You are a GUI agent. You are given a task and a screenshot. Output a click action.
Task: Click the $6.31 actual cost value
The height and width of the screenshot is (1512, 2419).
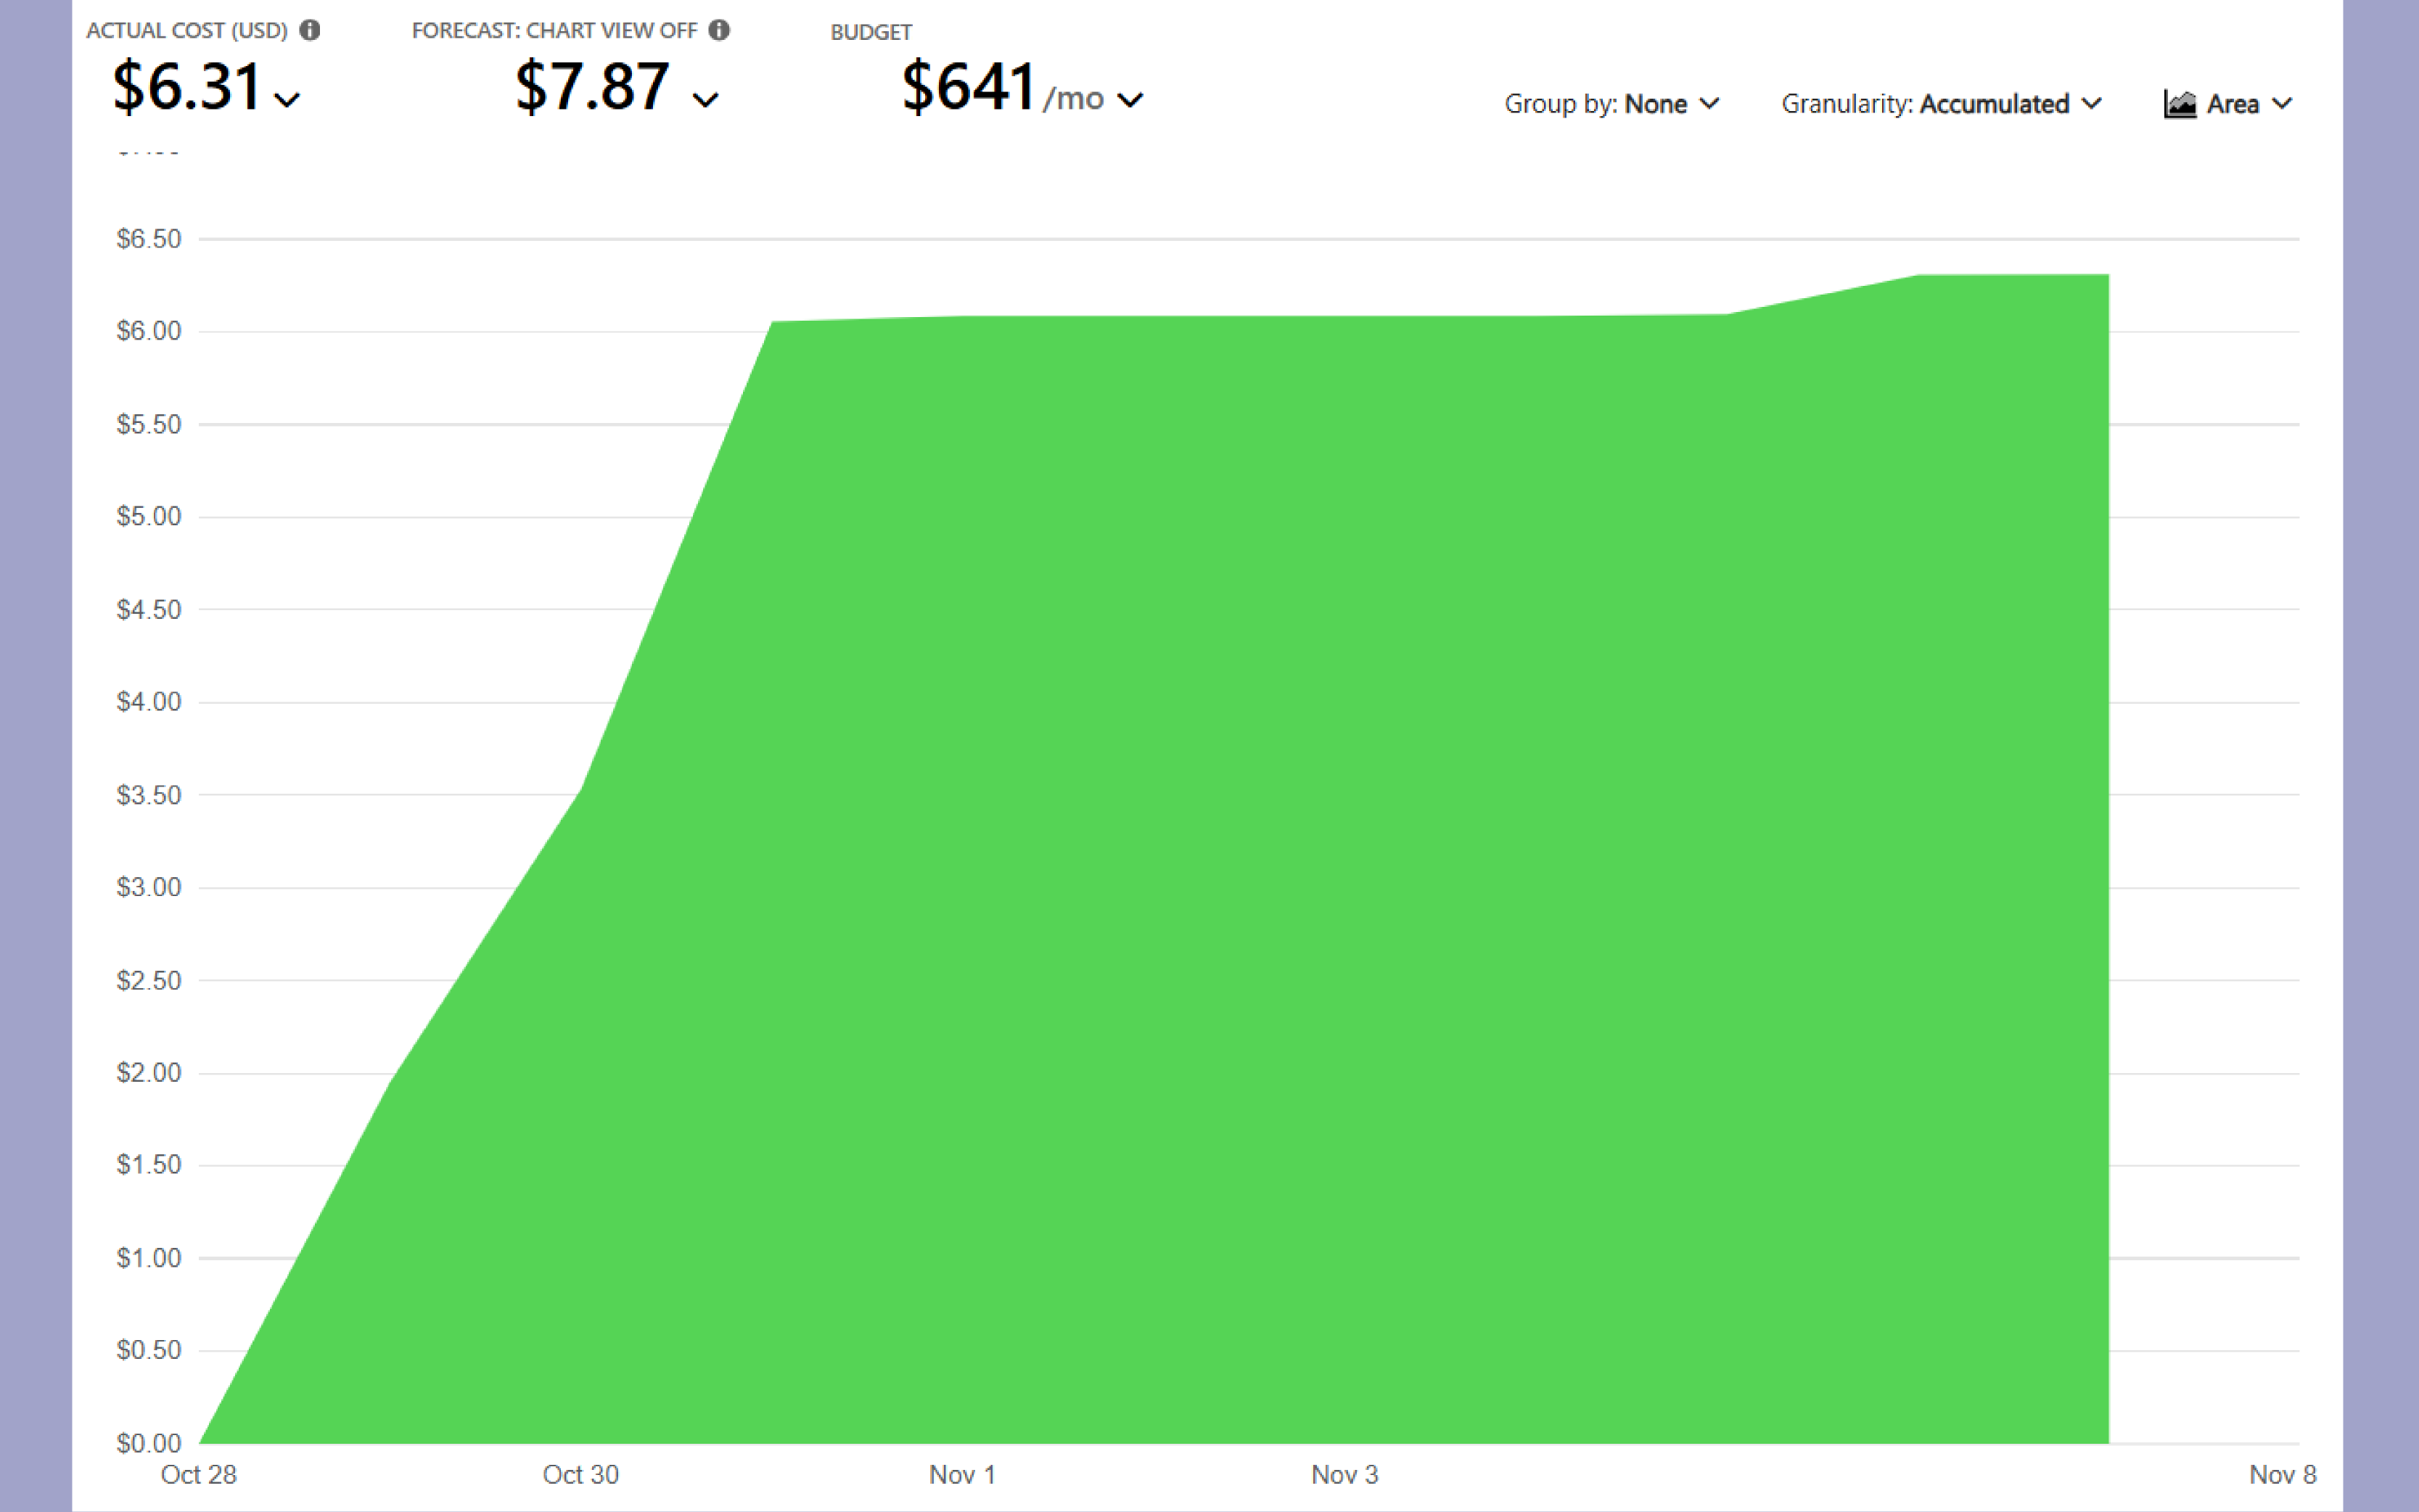click(x=187, y=87)
